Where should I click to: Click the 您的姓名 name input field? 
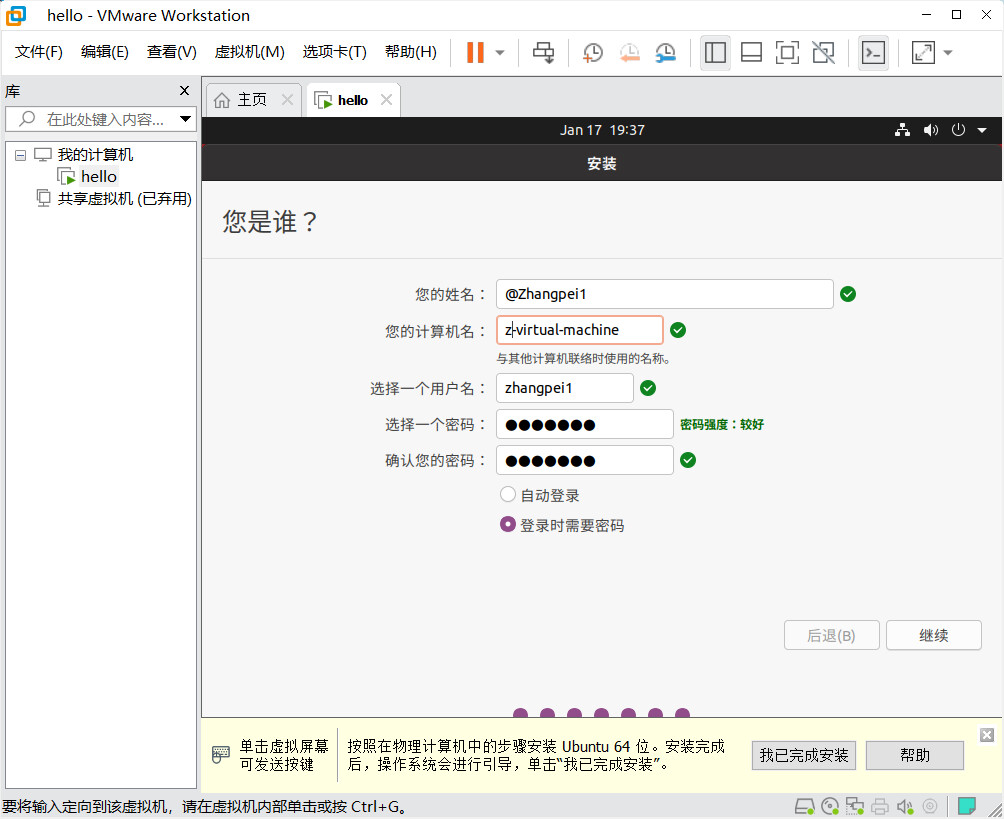pos(665,294)
